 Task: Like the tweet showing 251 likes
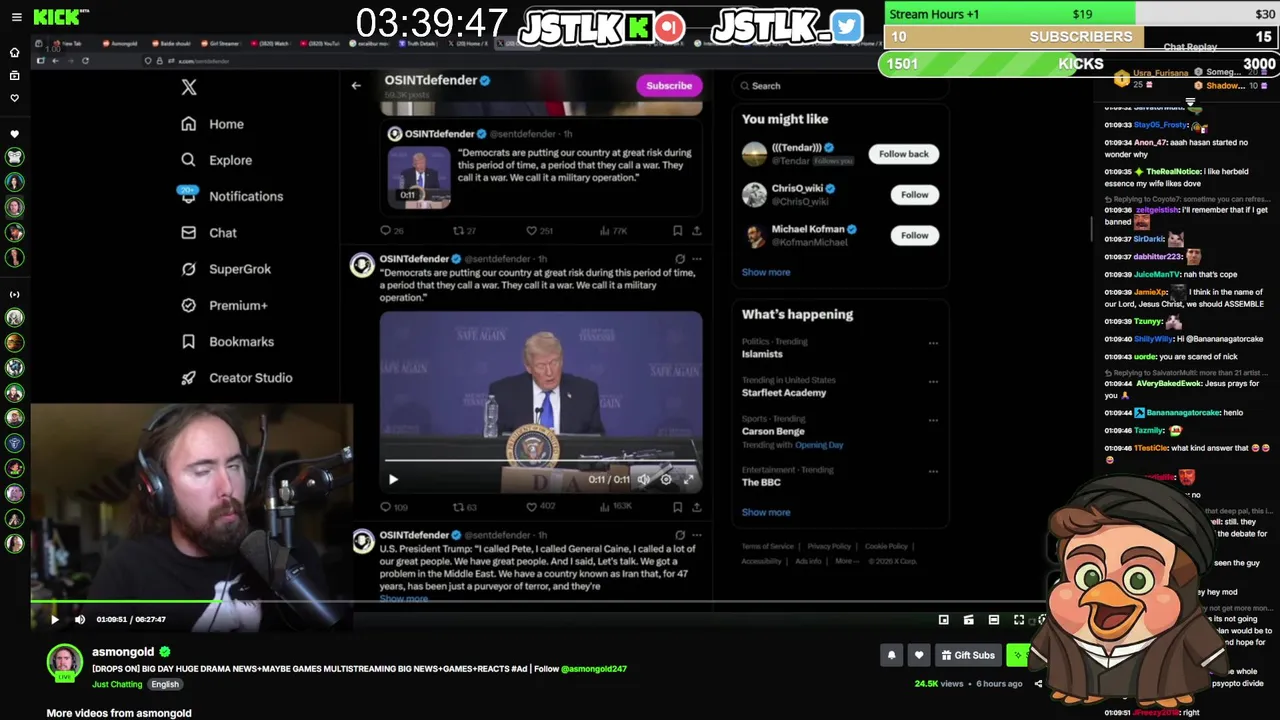tap(532, 230)
